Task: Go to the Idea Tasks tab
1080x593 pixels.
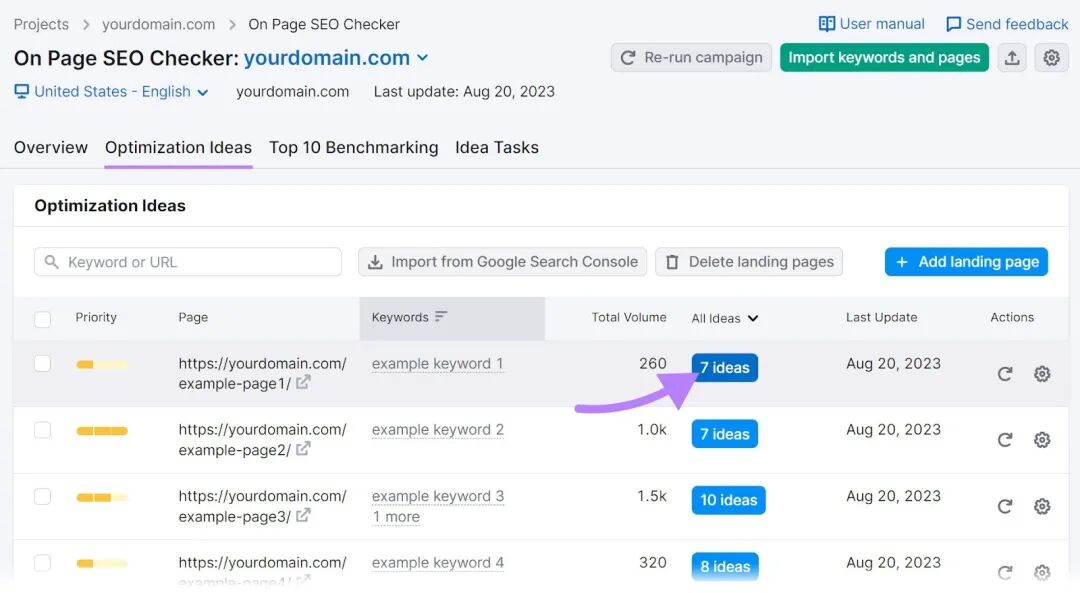Action: (x=496, y=148)
